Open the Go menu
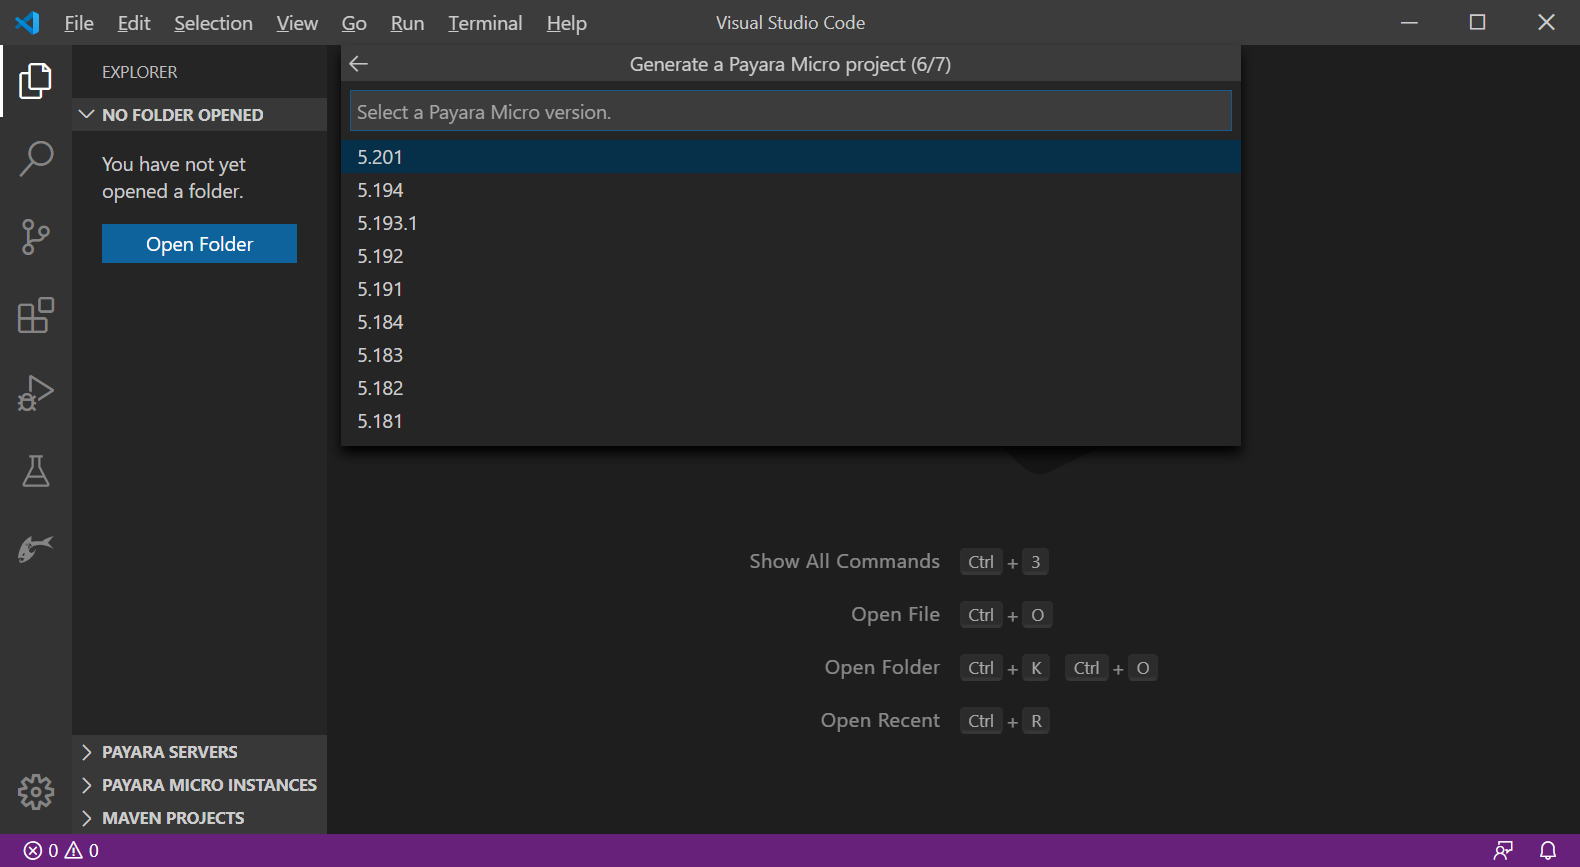 [354, 23]
